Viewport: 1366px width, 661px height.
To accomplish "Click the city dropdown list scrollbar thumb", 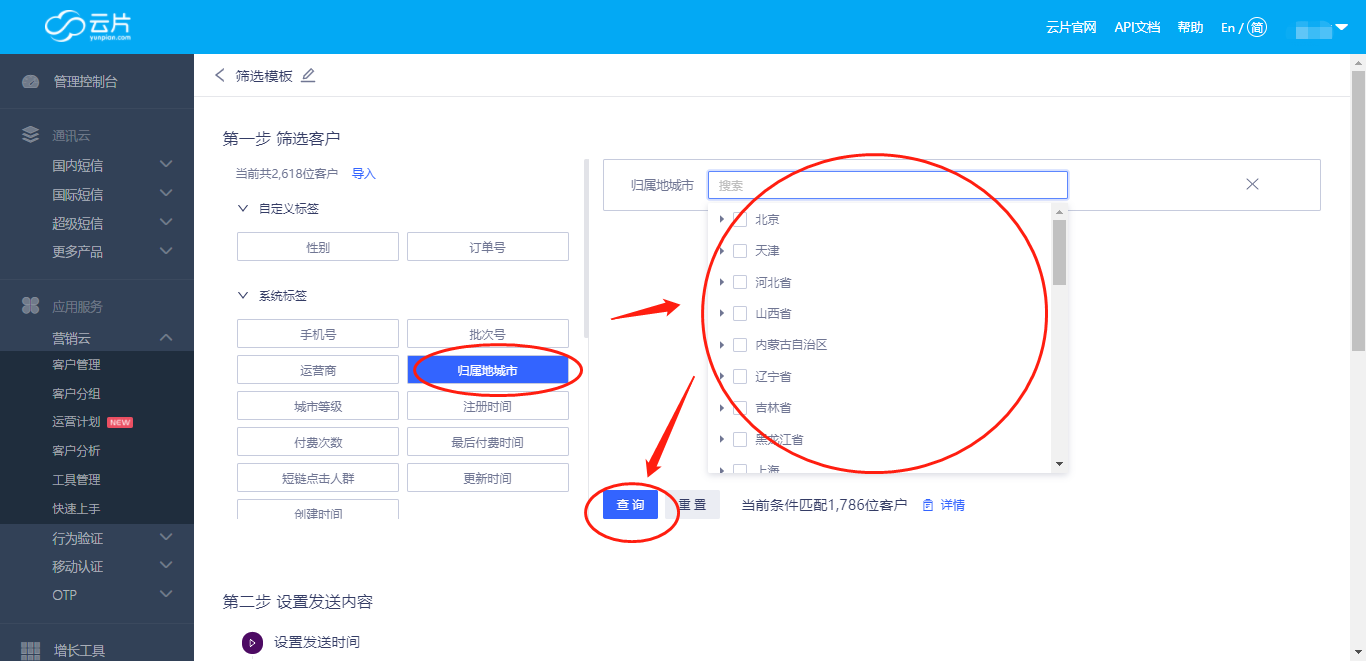I will (x=1059, y=252).
